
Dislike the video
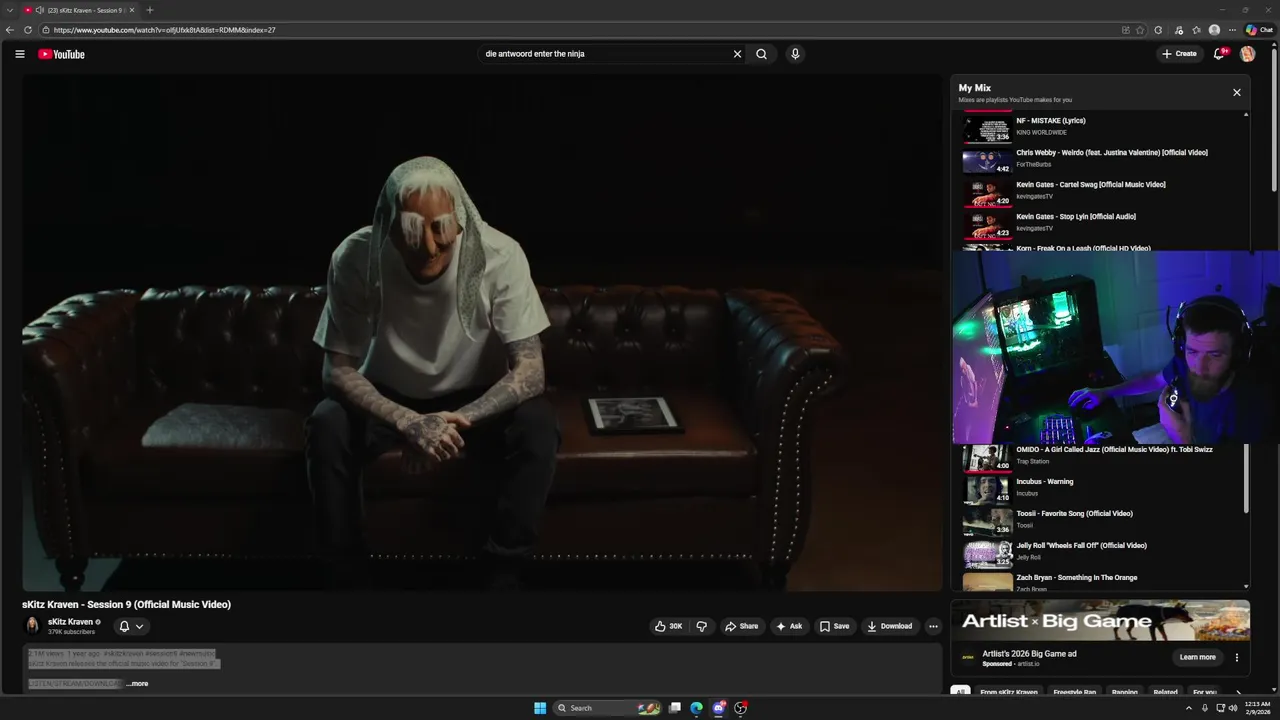click(701, 626)
